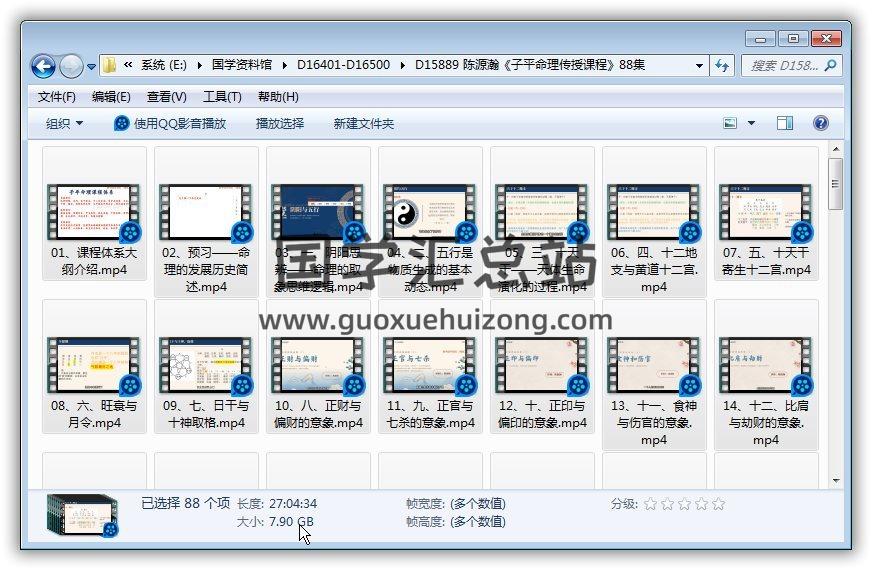Select video 04 五行是物质生成的基本动态
The image size is (872, 570).
click(x=430, y=222)
